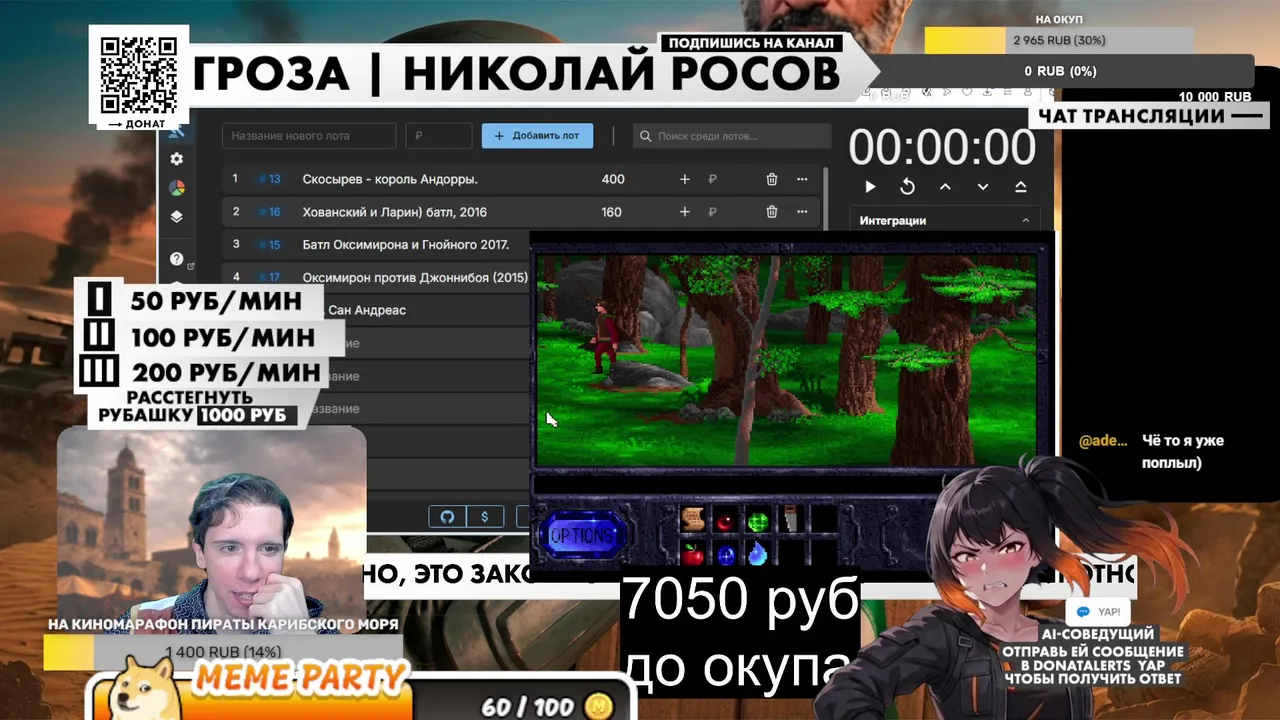Click chat message Чё то я уже поплыл)
The height and width of the screenshot is (720, 1280).
click(1183, 452)
